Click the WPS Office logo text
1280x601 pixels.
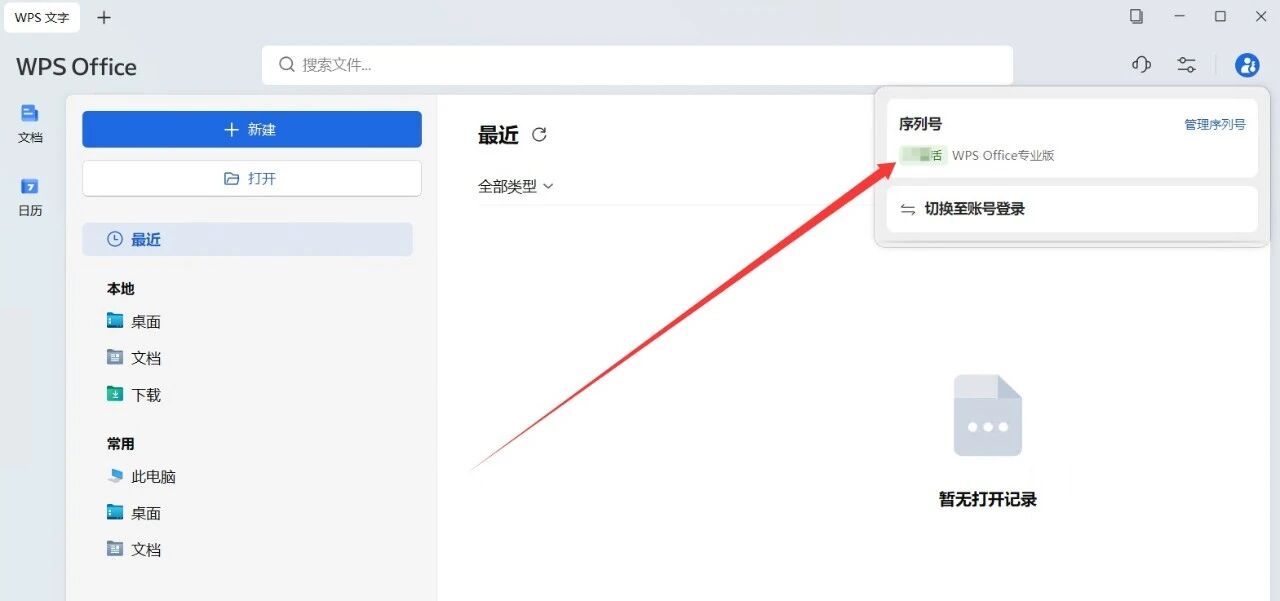(x=77, y=67)
